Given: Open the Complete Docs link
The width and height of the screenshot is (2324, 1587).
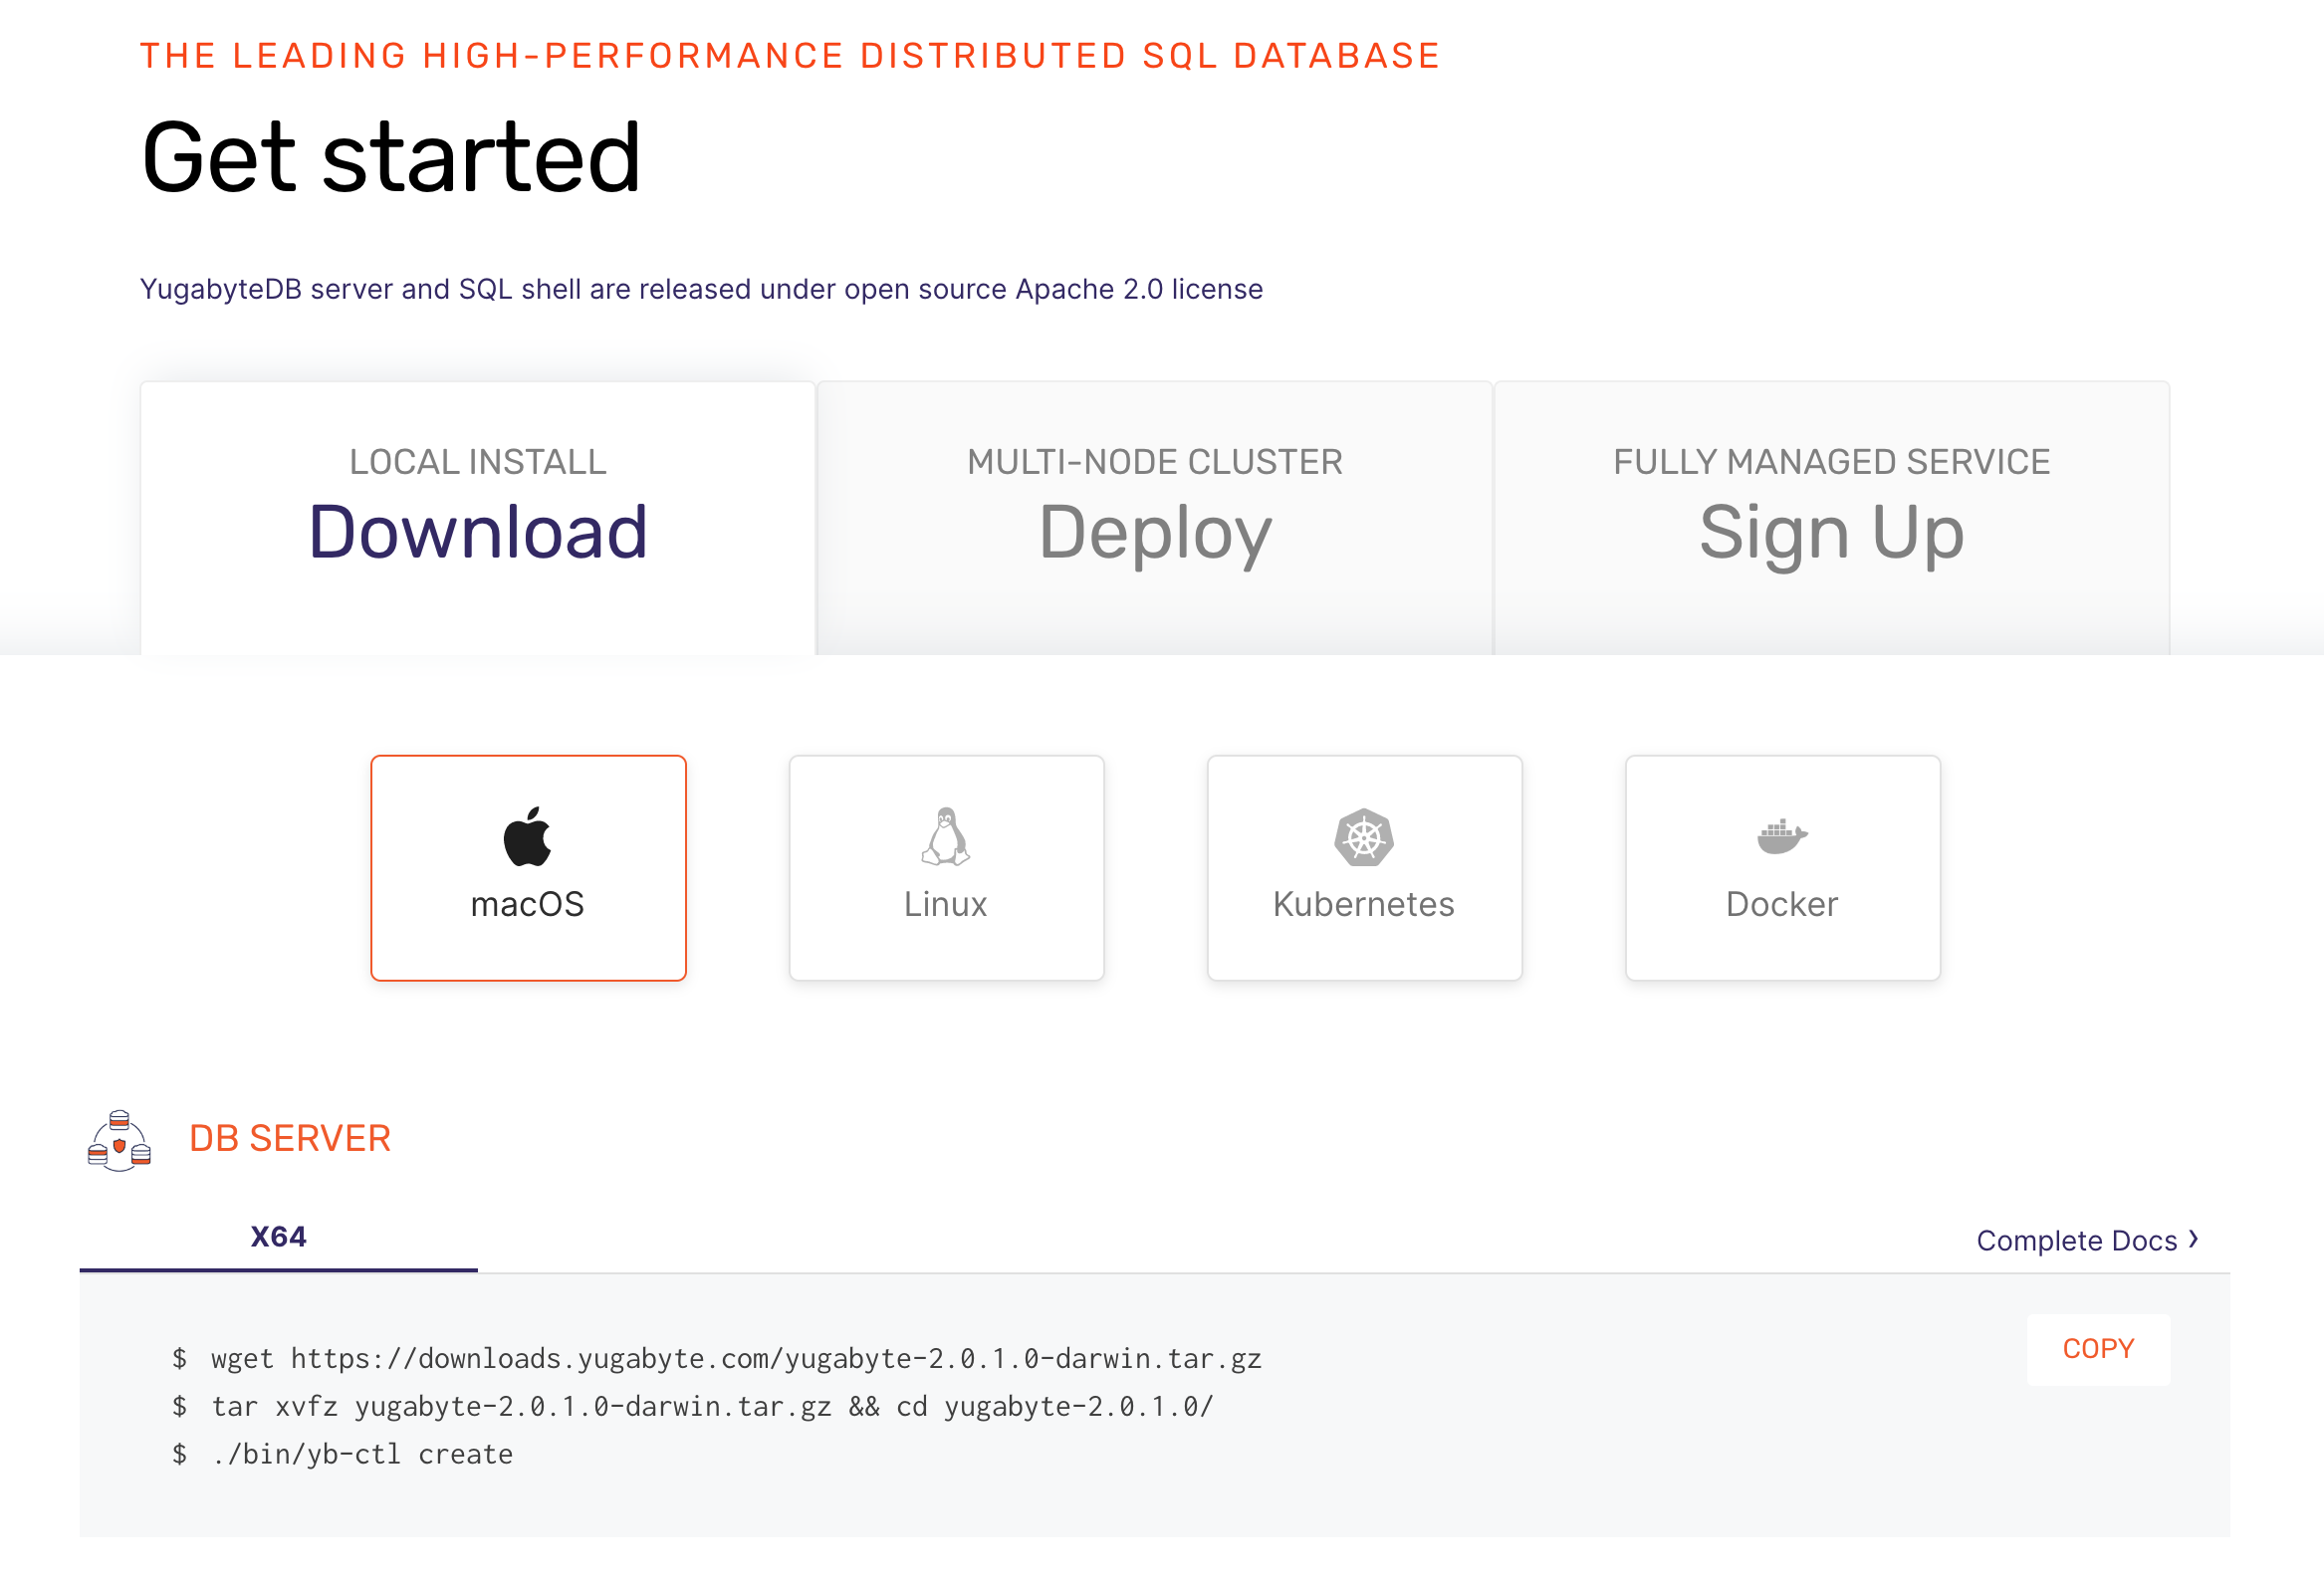Looking at the screenshot, I should (2076, 1240).
